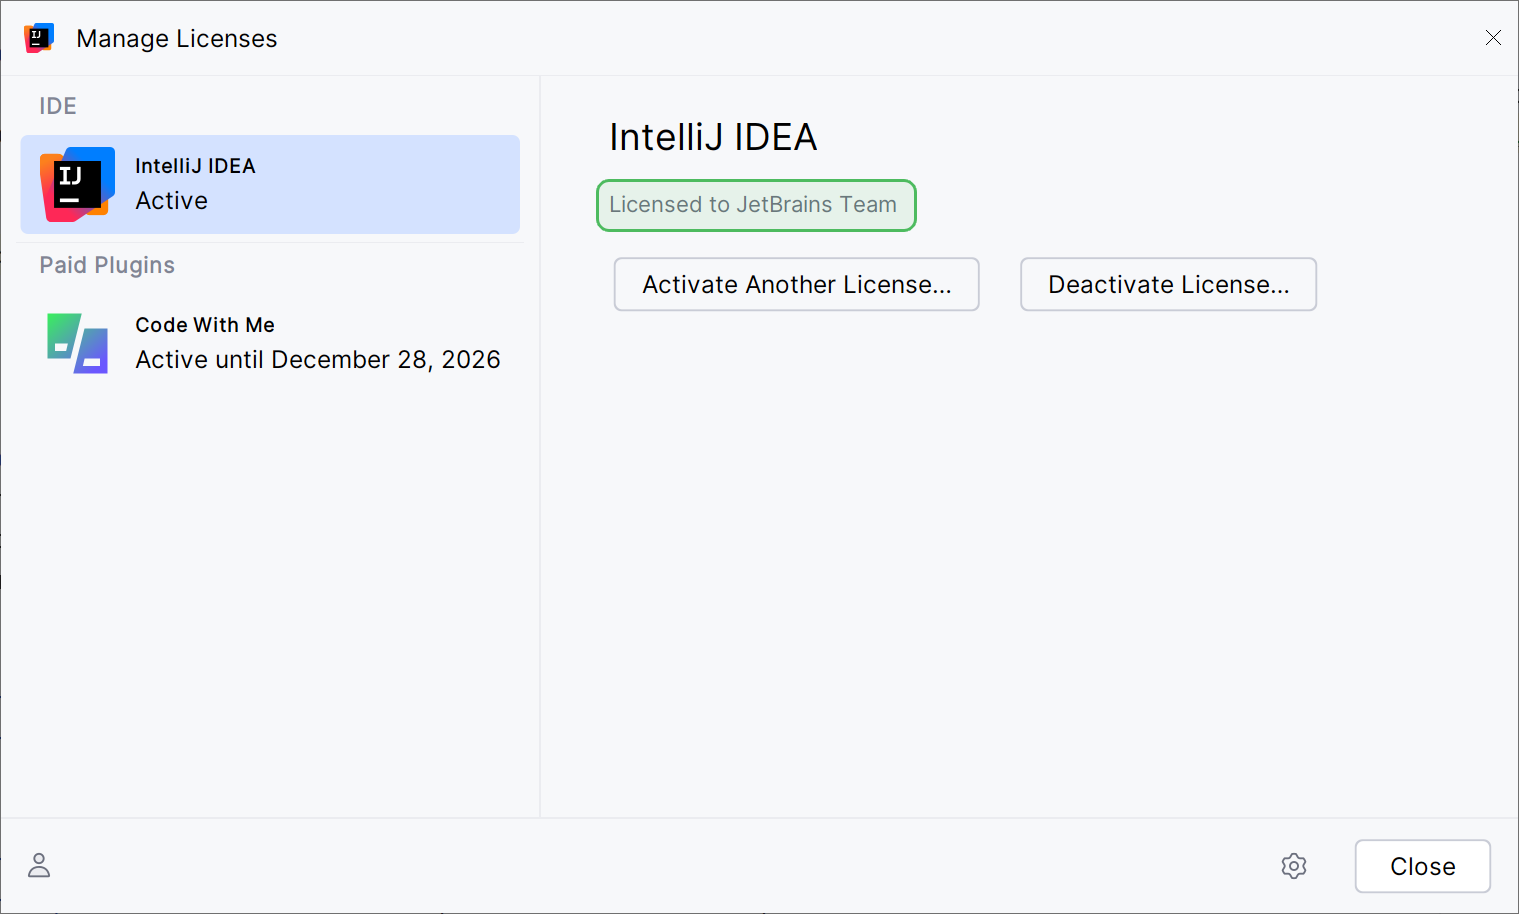Open settings via the gear next to Close
Image resolution: width=1519 pixels, height=914 pixels.
point(1294,866)
